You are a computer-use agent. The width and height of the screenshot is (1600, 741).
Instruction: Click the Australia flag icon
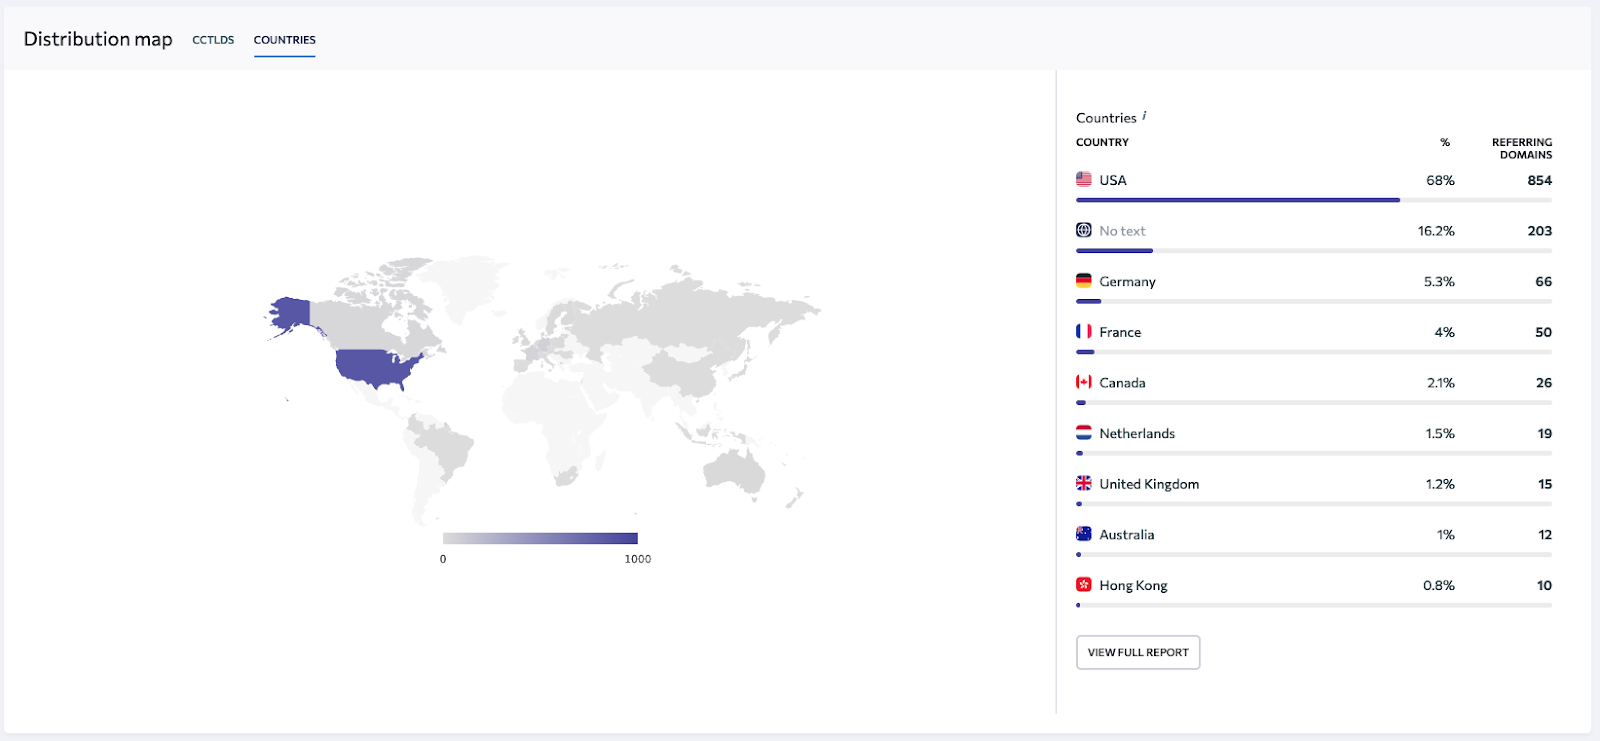pos(1083,534)
